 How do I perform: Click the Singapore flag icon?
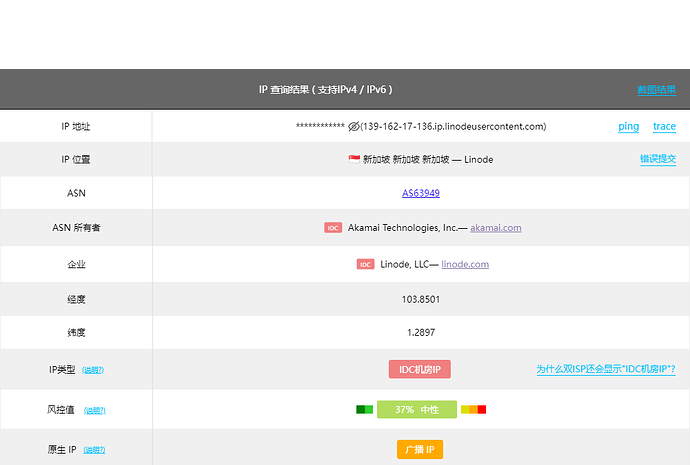pos(354,159)
